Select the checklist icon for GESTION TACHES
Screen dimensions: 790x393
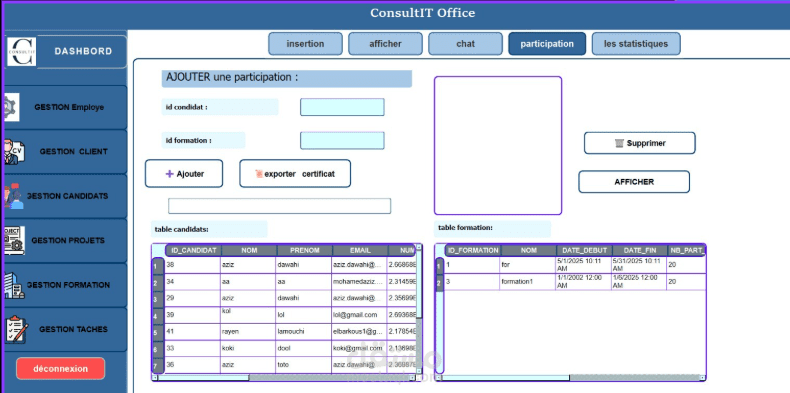(16, 330)
